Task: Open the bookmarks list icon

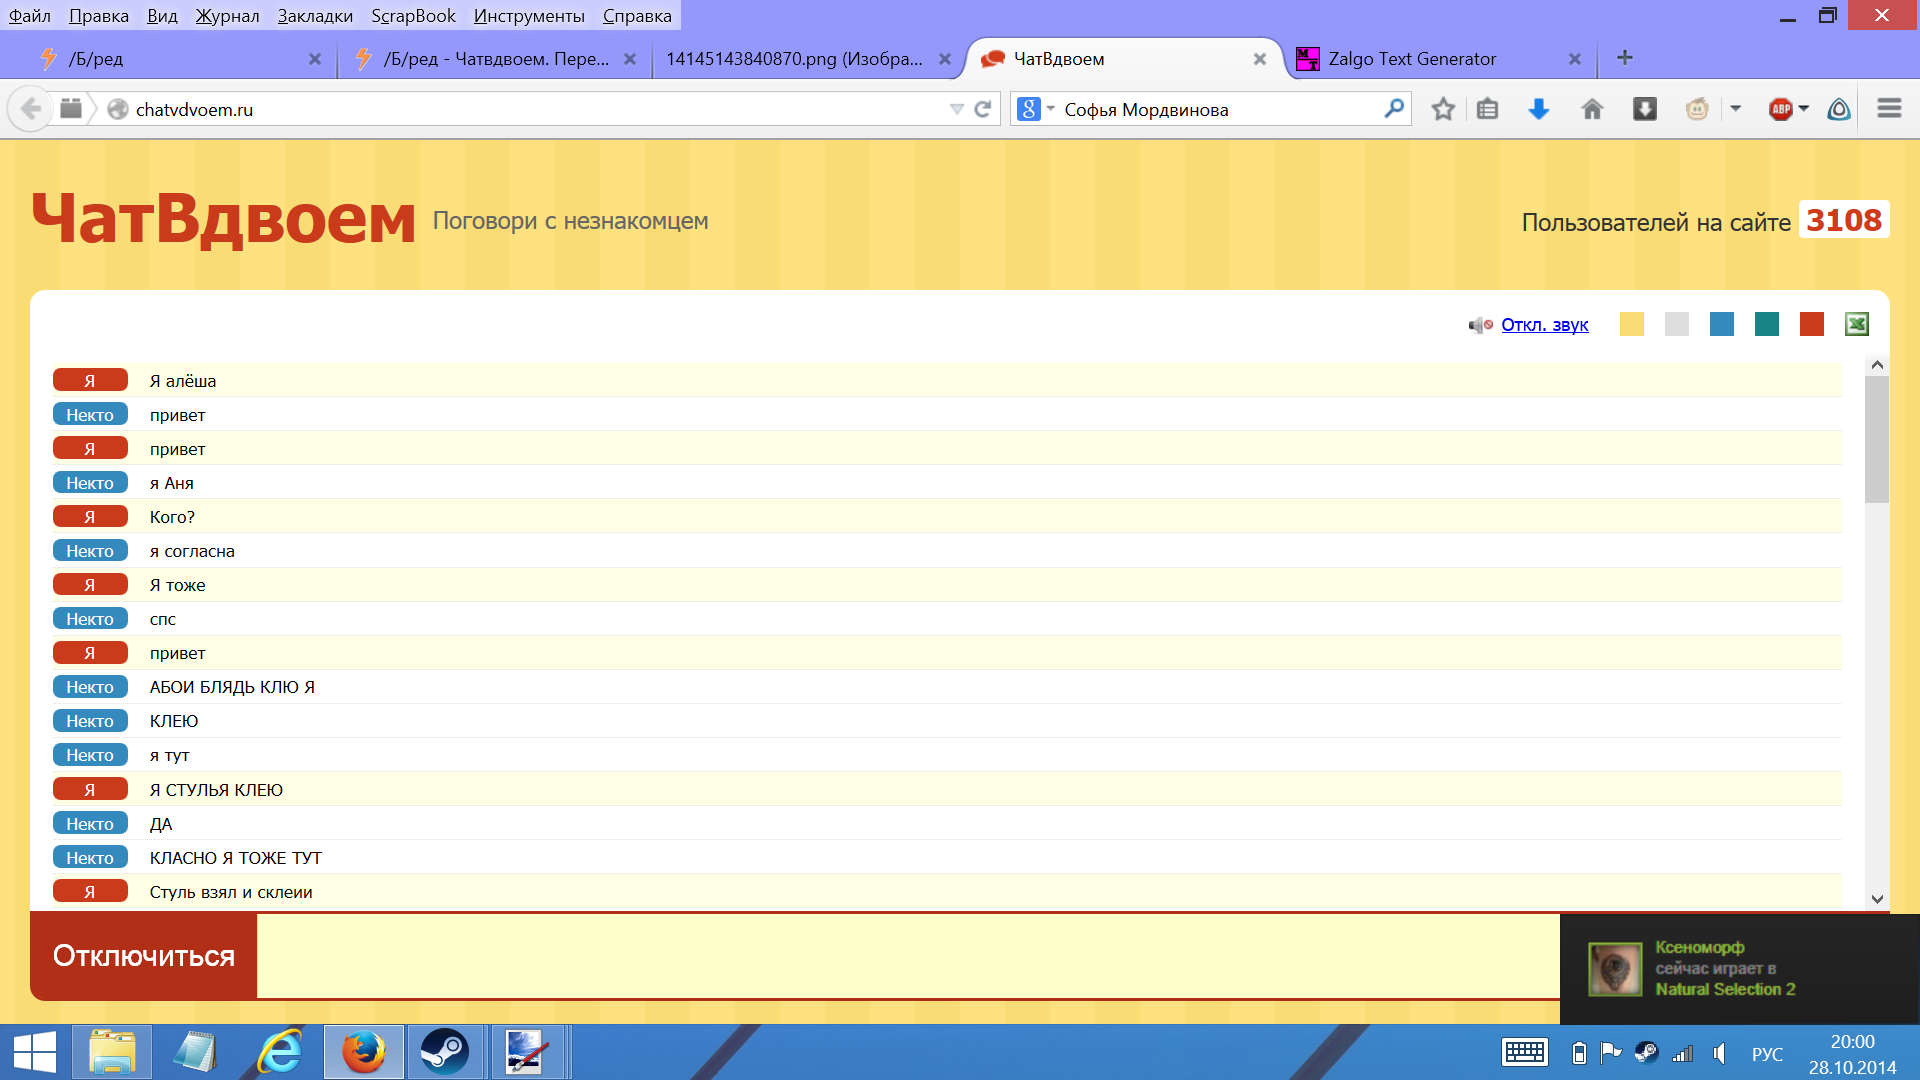Action: (1487, 109)
